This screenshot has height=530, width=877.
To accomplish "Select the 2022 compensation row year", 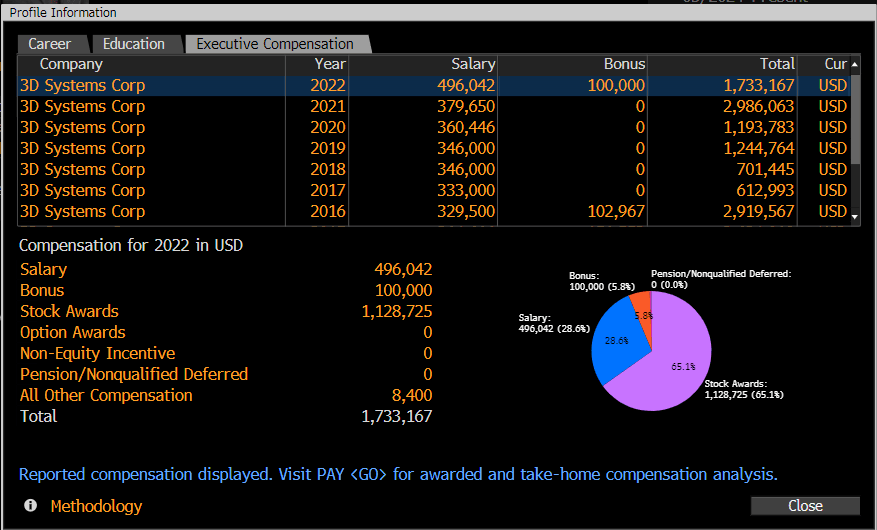I will click(x=328, y=86).
